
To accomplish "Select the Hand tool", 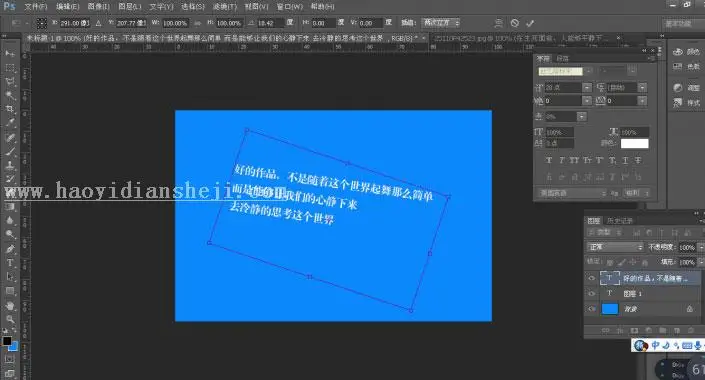I will pos(10,306).
